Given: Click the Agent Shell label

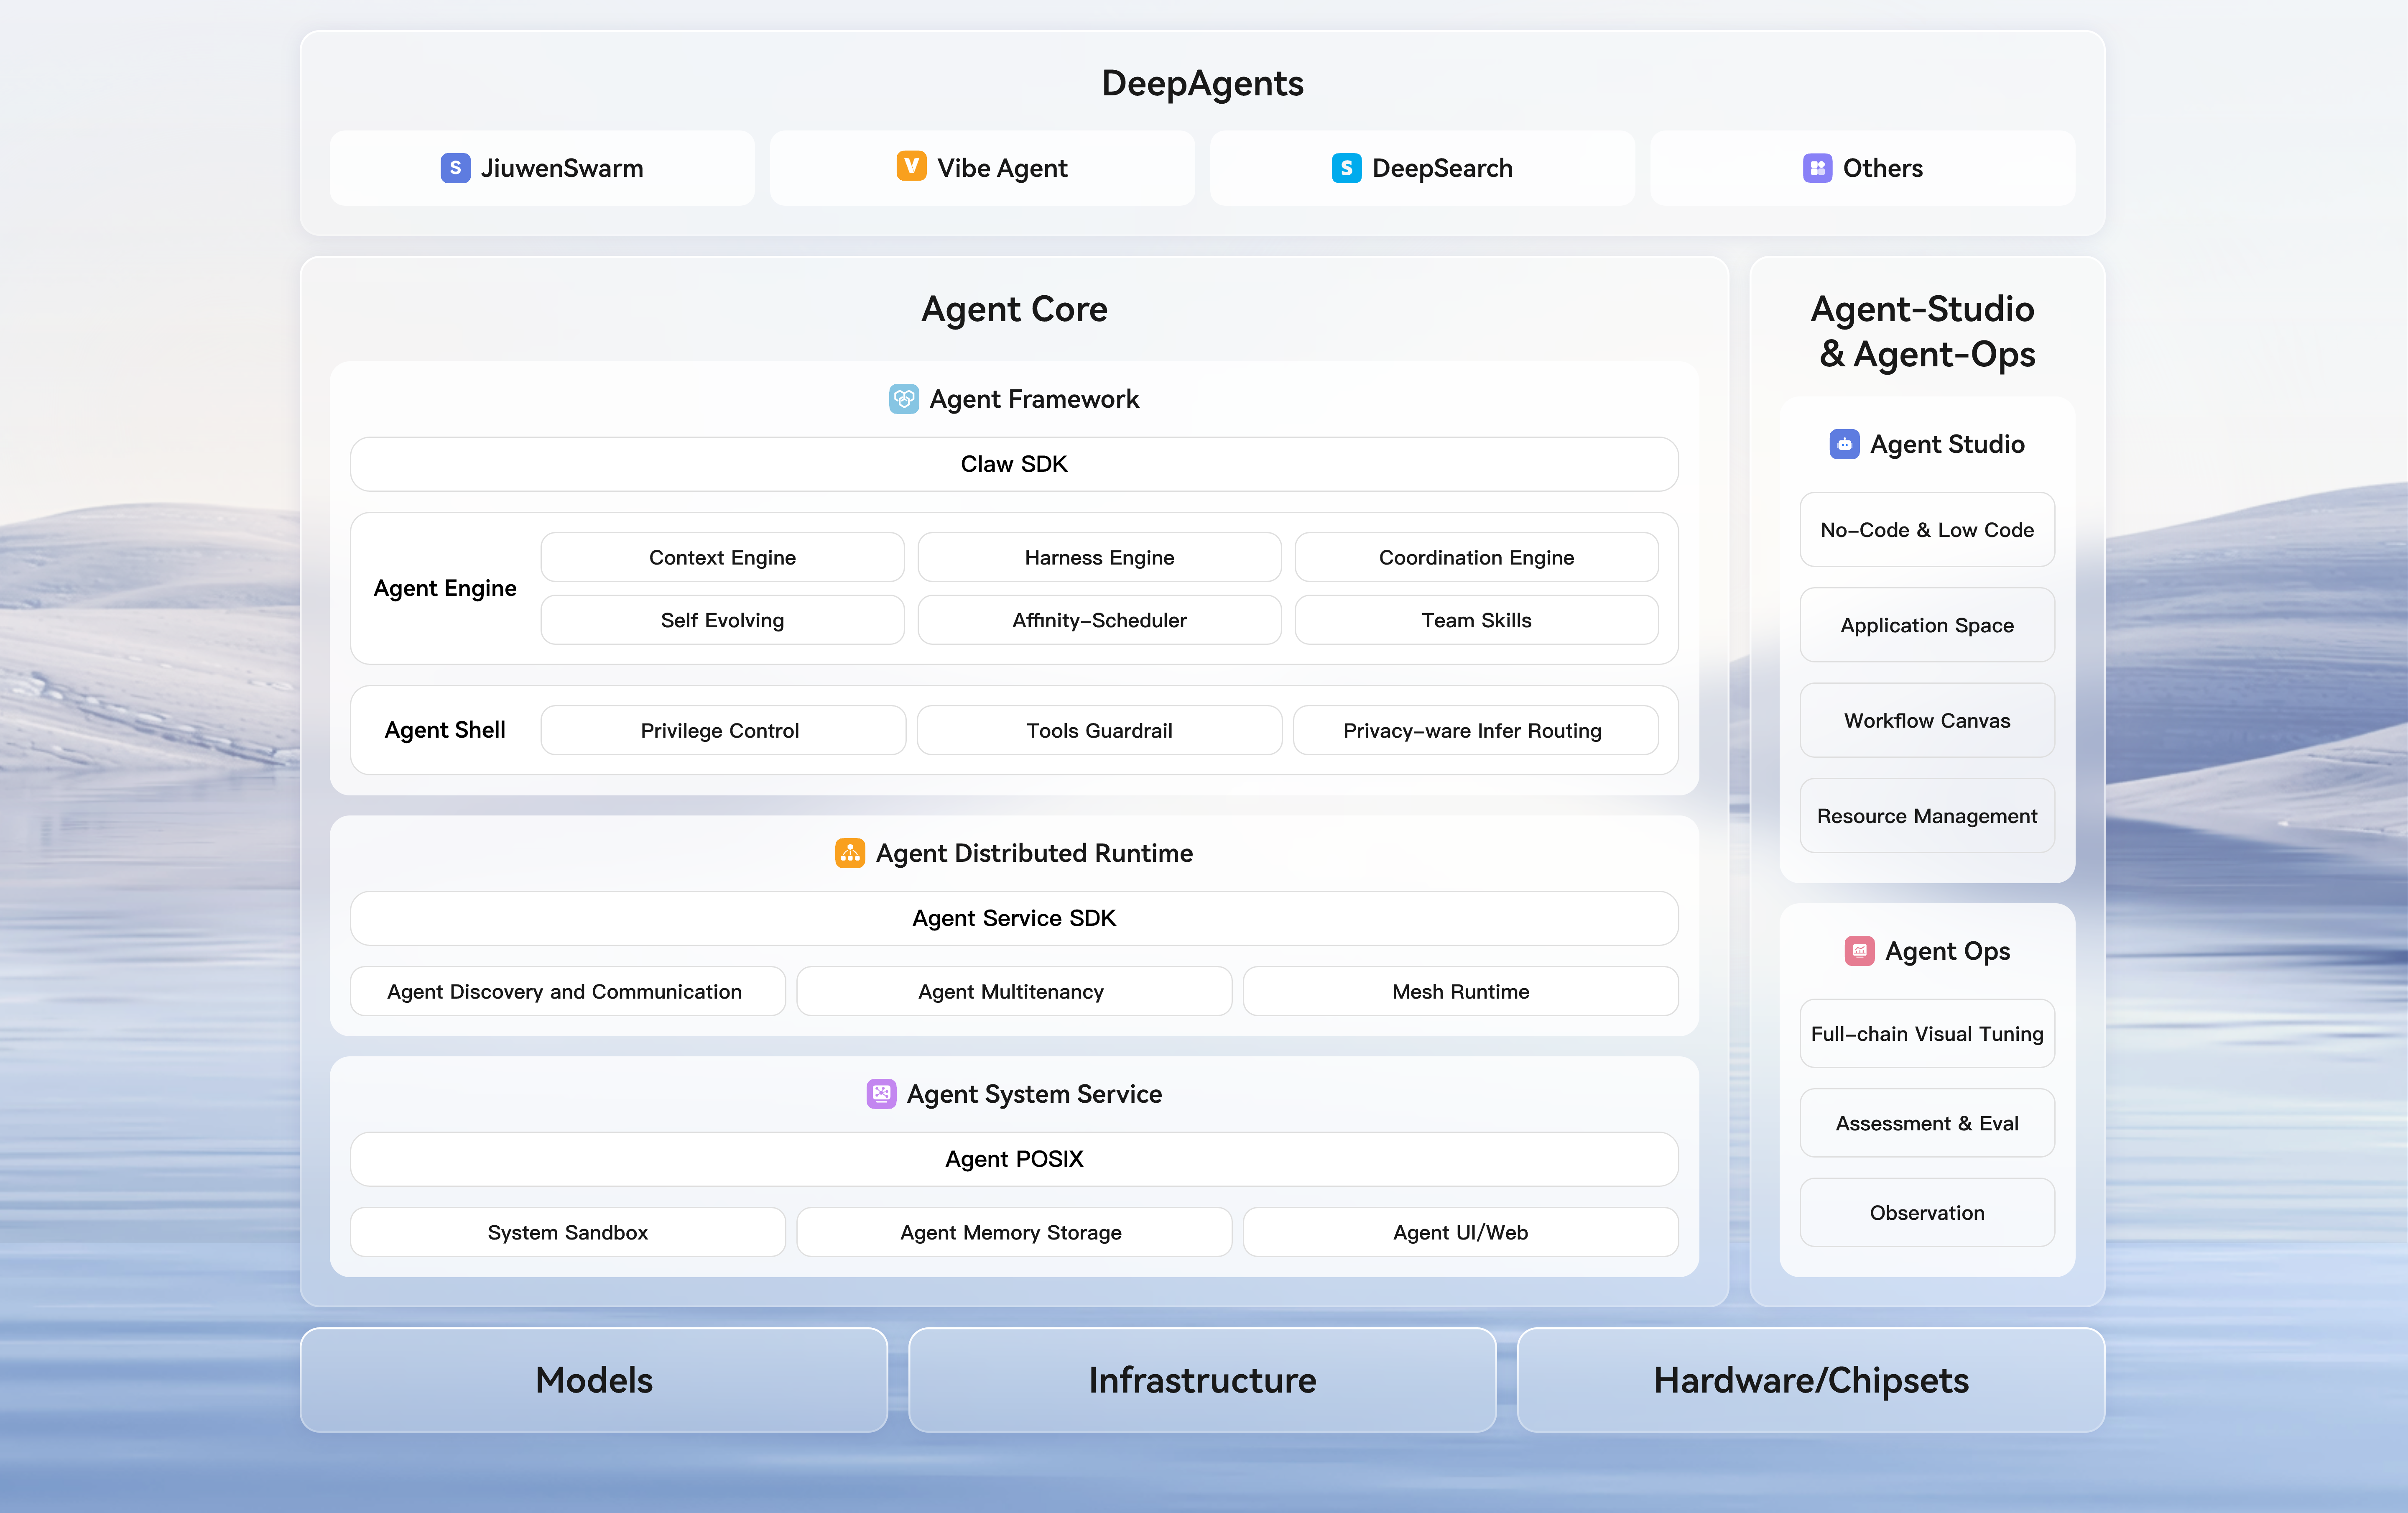Looking at the screenshot, I should [445, 731].
